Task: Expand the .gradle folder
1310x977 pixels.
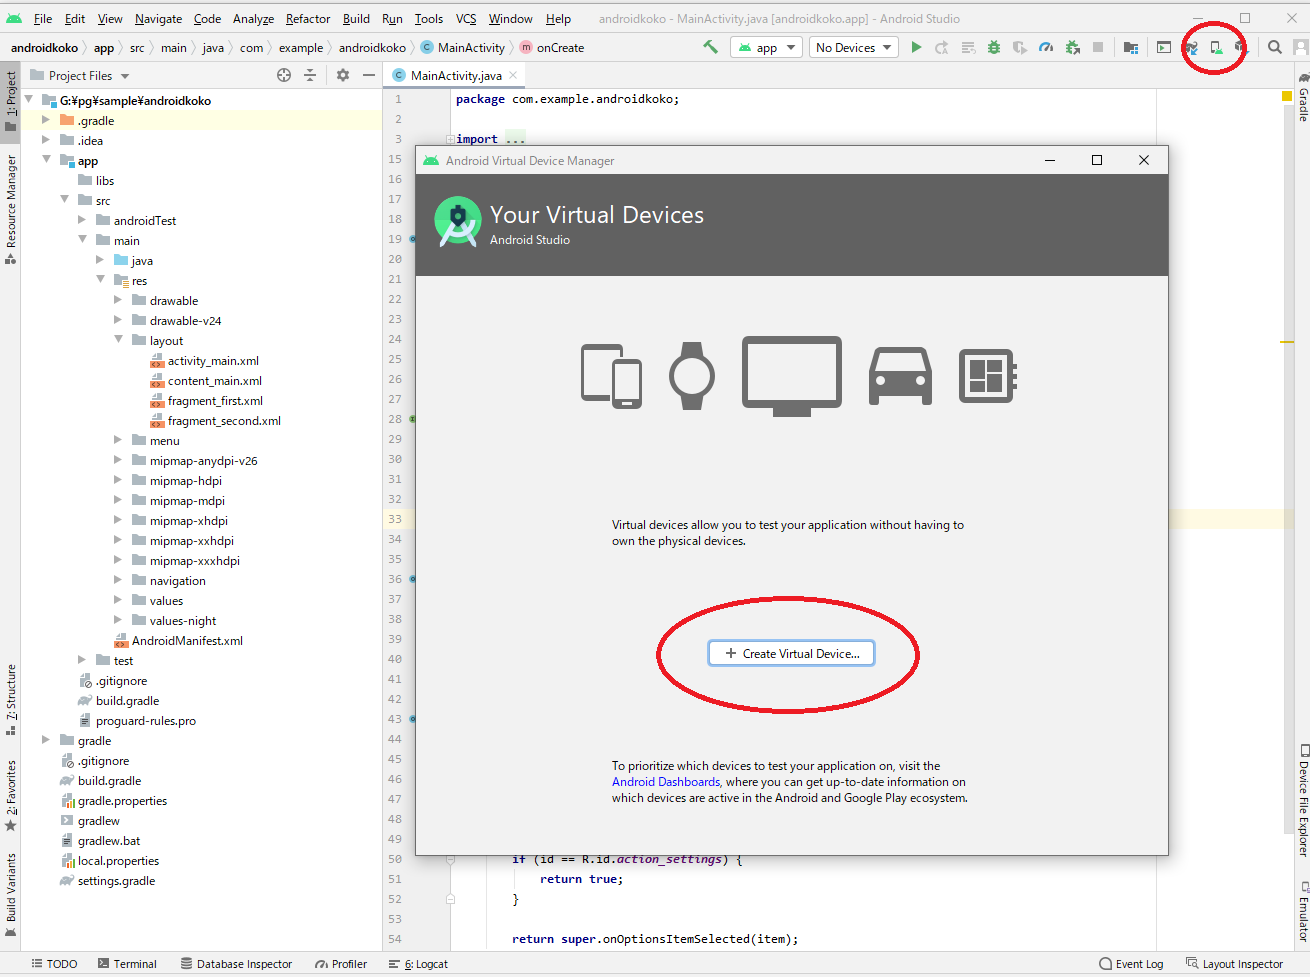Action: [x=45, y=120]
